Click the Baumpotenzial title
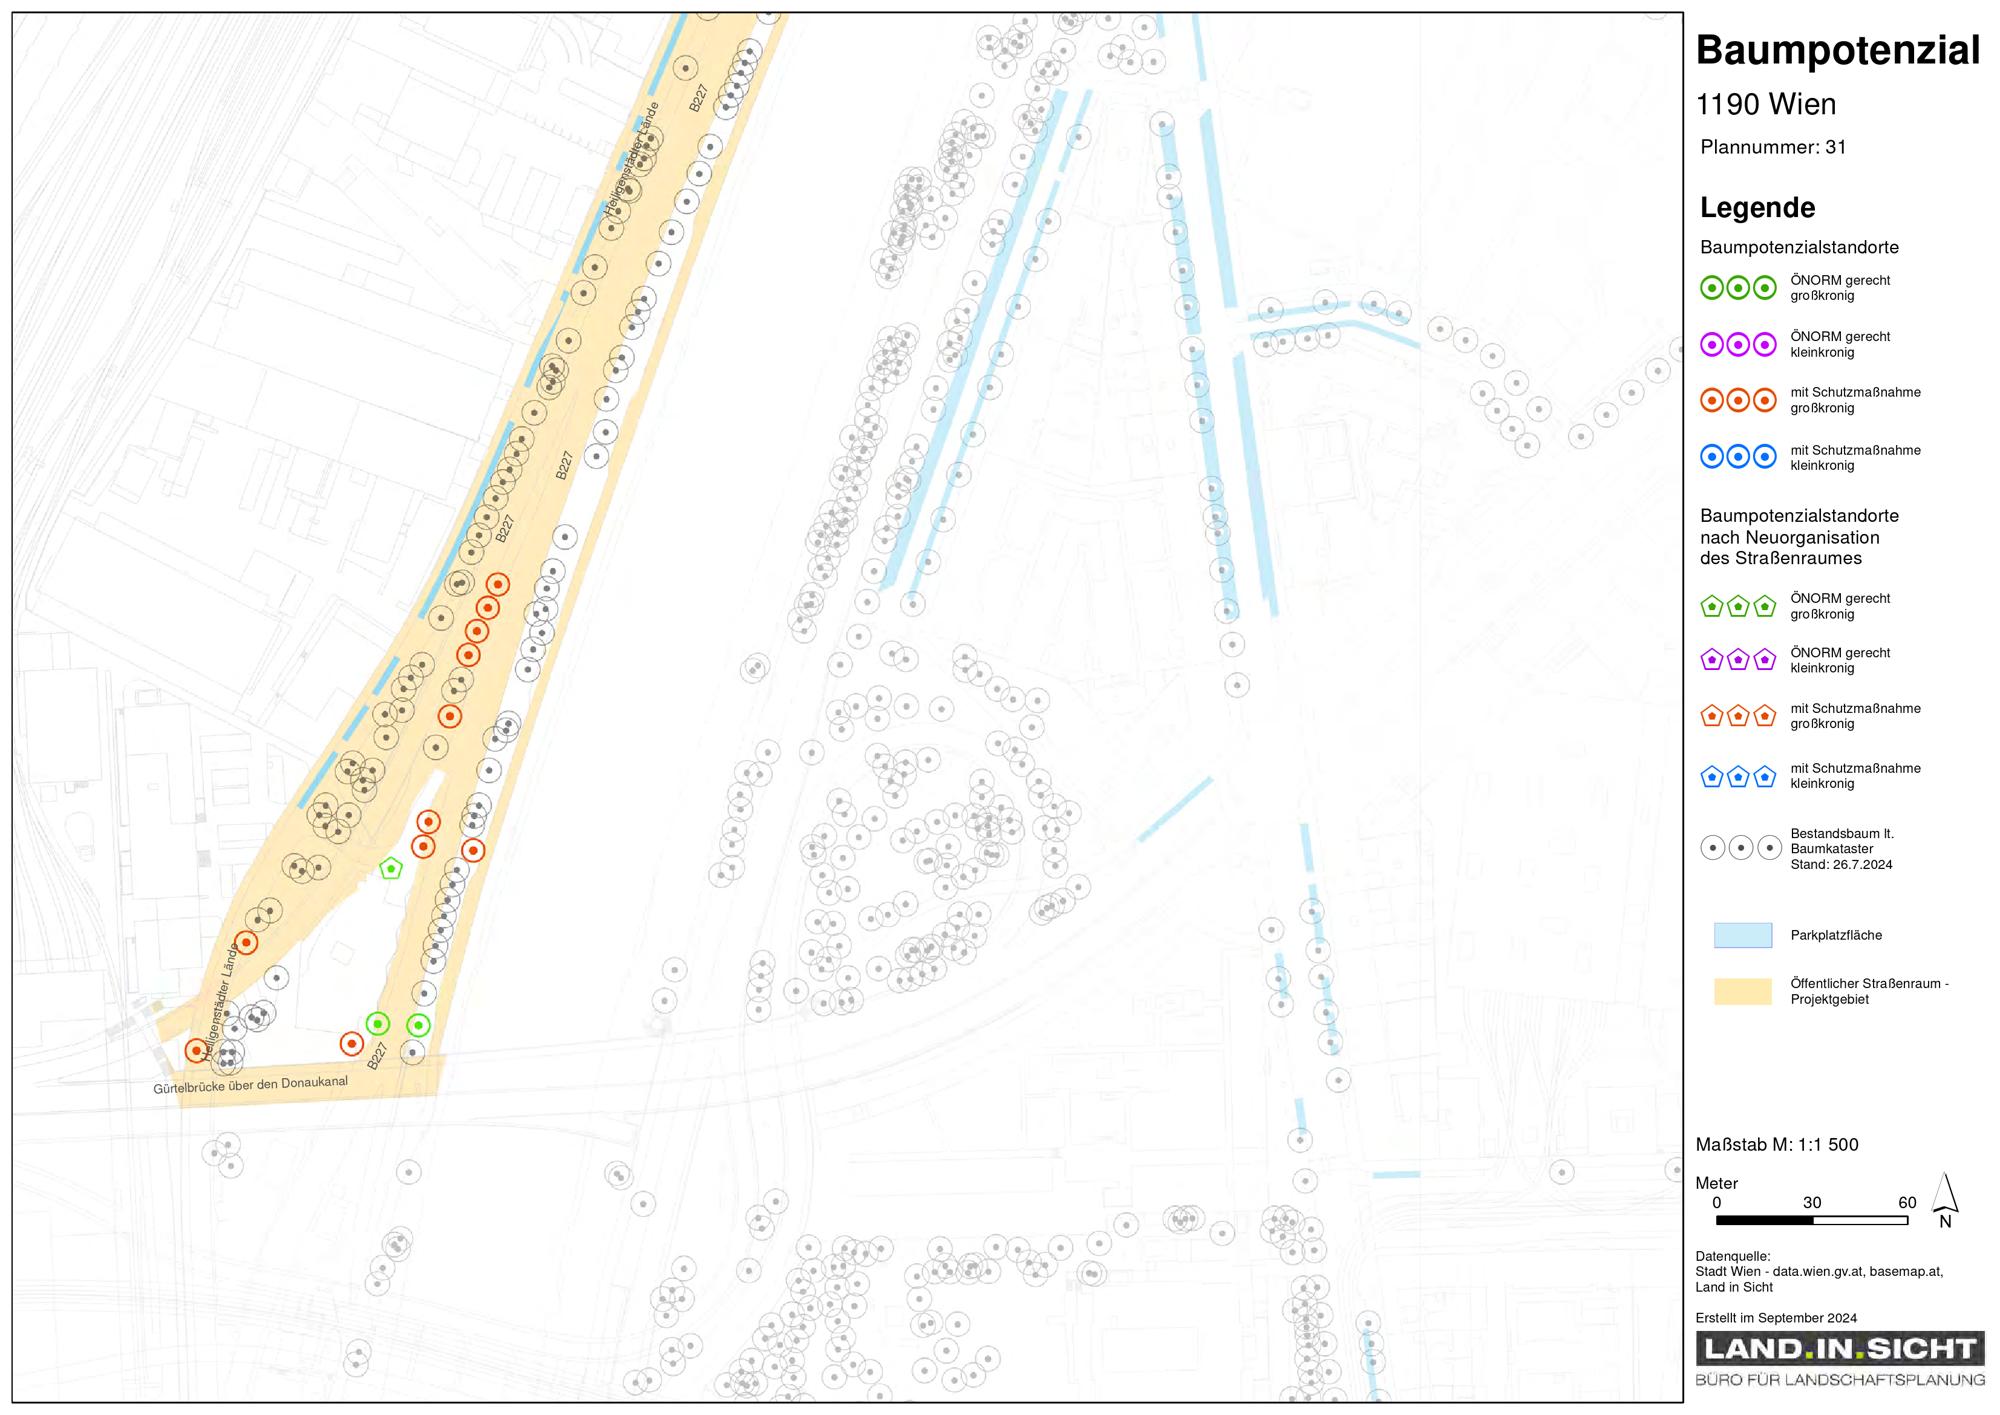The height and width of the screenshot is (1415, 2000). tap(1838, 51)
